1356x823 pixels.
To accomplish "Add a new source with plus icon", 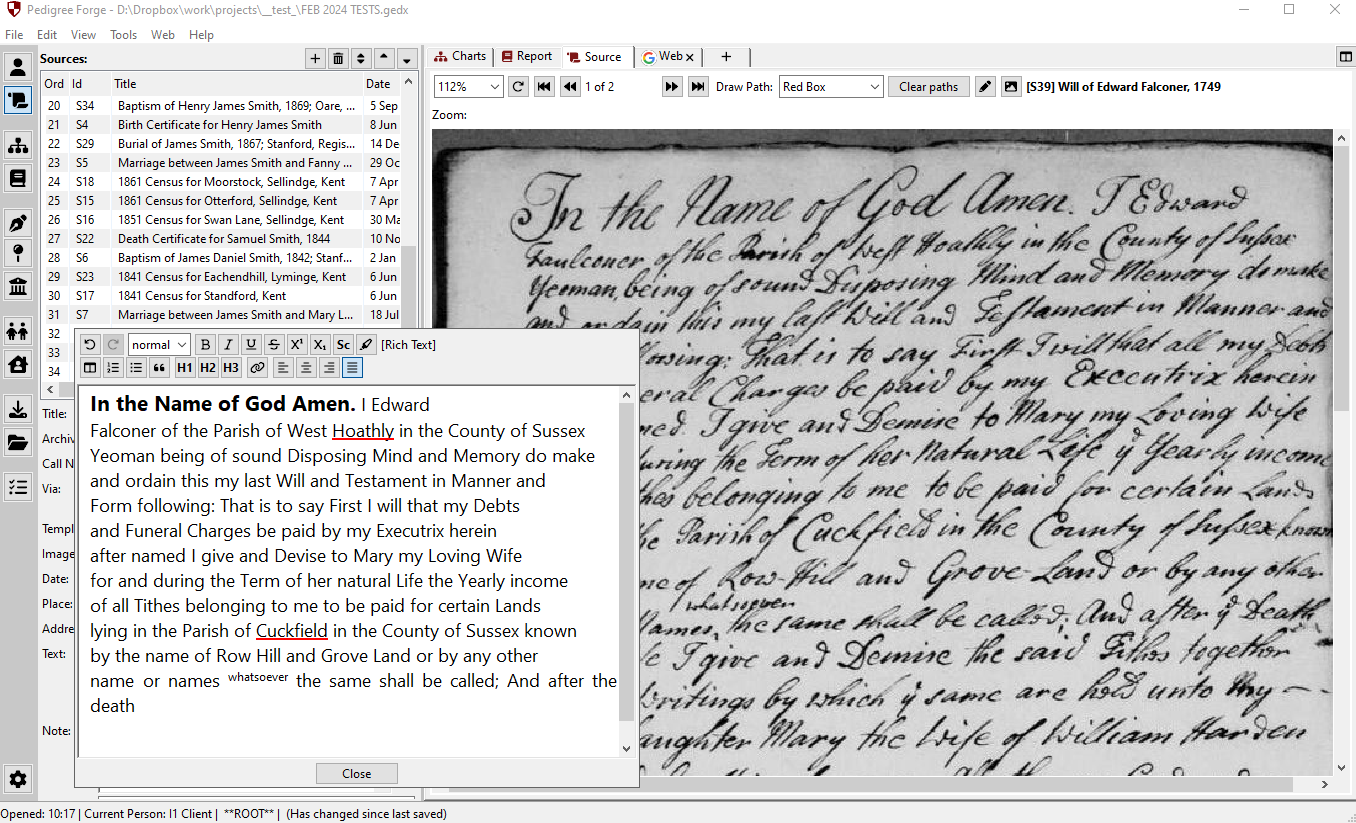I will click(x=315, y=59).
